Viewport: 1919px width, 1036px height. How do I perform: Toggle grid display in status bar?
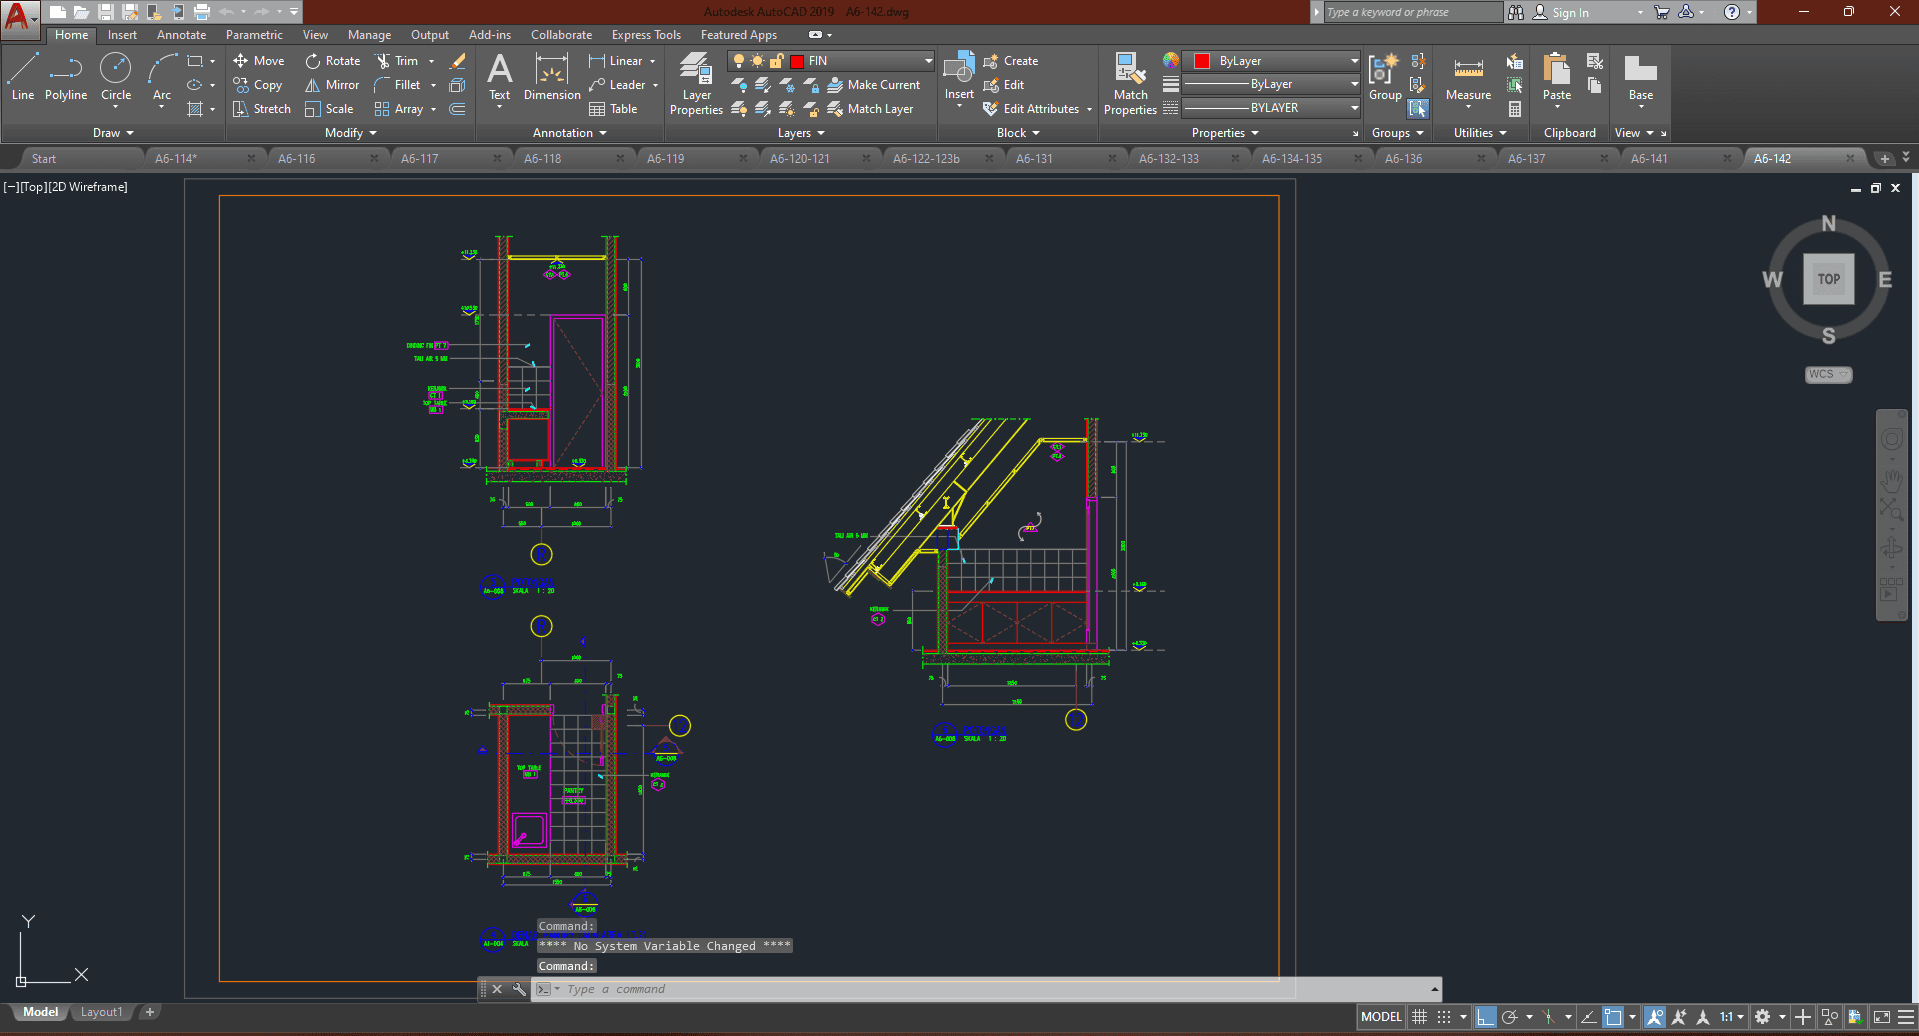coord(1419,1017)
